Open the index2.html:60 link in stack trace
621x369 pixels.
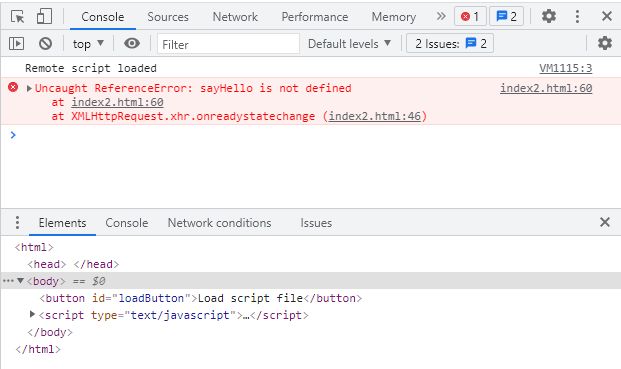pos(117,102)
